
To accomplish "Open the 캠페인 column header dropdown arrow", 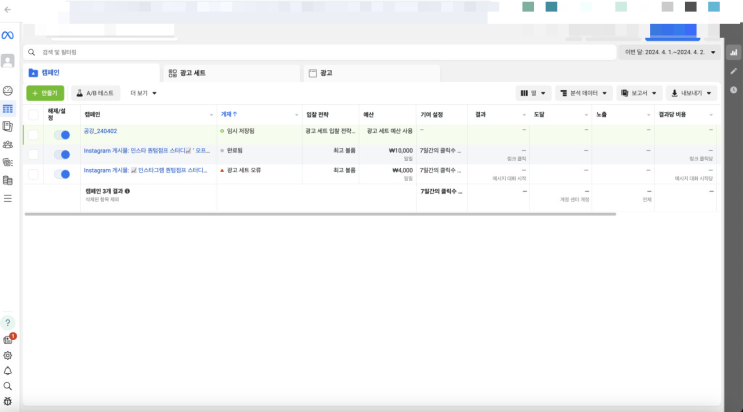I will point(211,115).
